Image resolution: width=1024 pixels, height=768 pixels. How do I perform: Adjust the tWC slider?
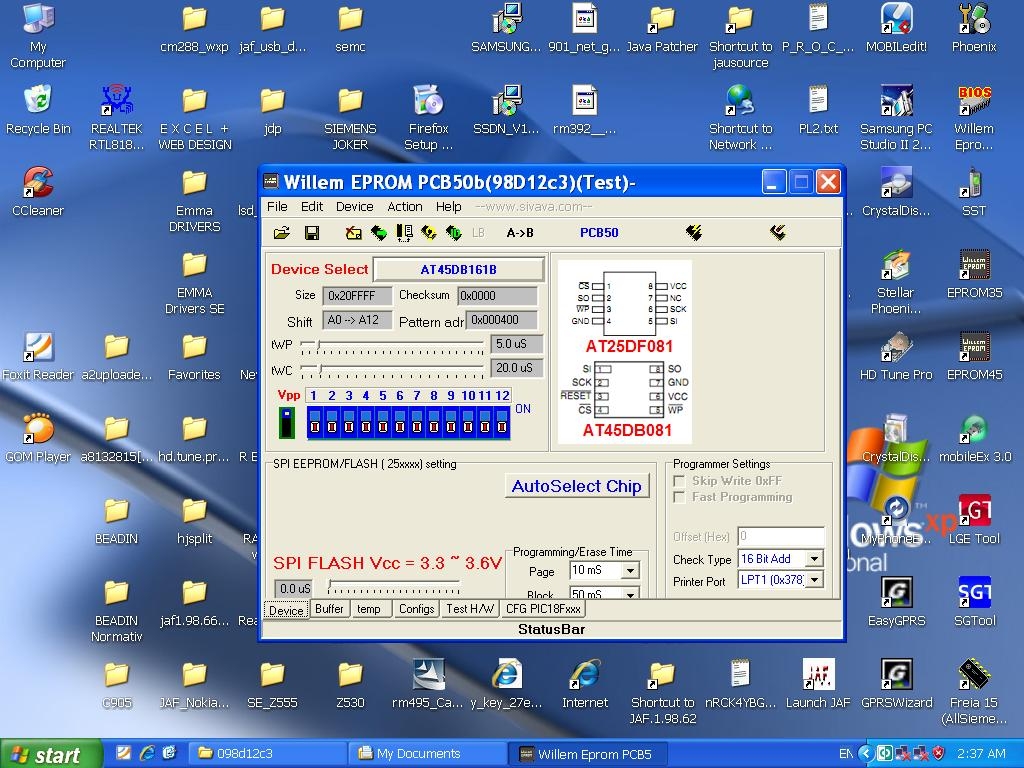(x=392, y=370)
